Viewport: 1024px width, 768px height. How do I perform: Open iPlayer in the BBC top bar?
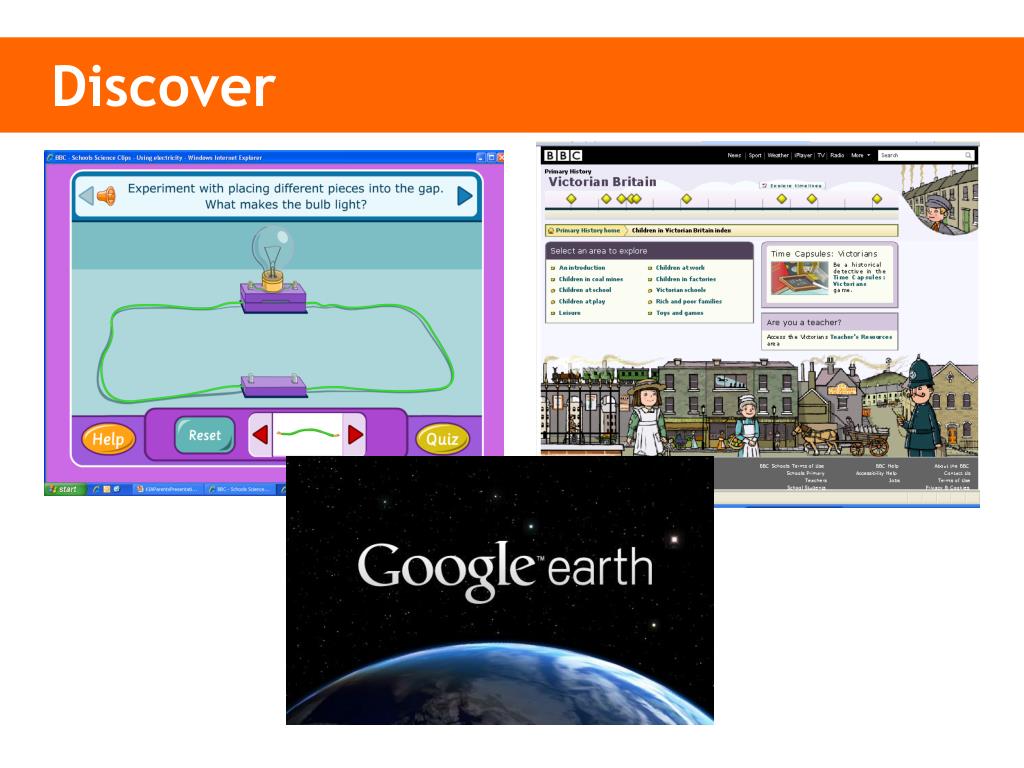pyautogui.click(x=803, y=155)
